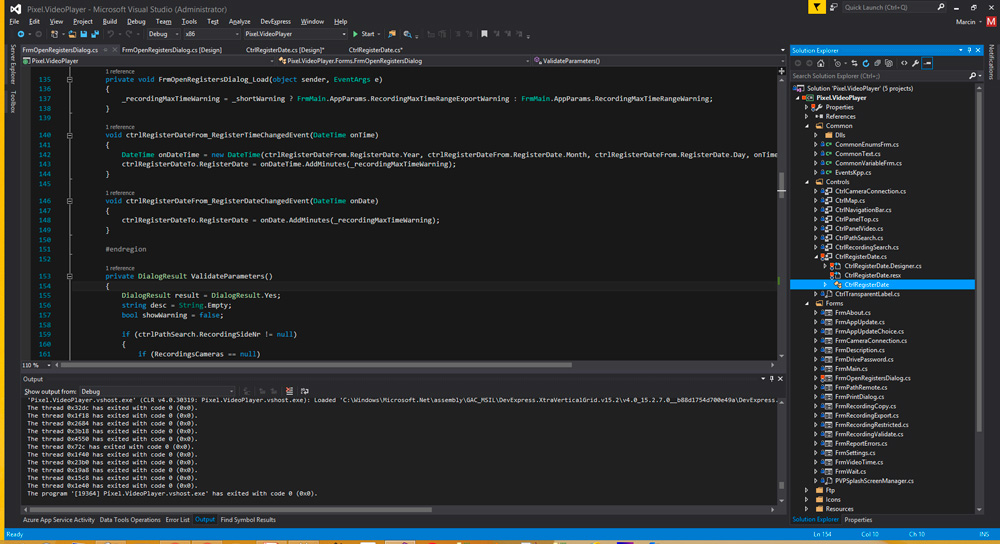Auto-hide Solution Explorer with the pin icon
This screenshot has height=544, width=1000.
pyautogui.click(x=969, y=50)
